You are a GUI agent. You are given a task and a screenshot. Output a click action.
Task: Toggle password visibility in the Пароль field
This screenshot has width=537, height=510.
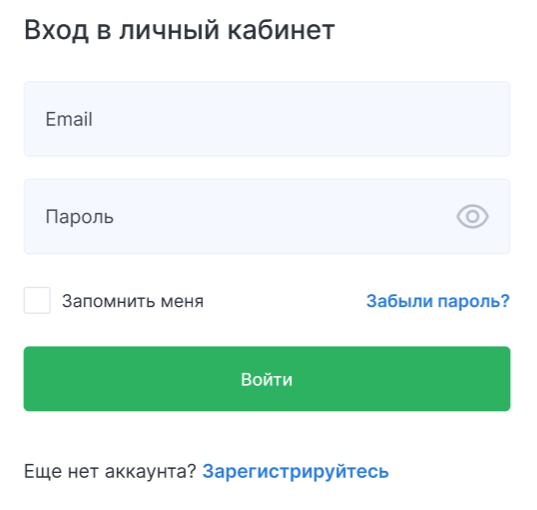pos(472,216)
